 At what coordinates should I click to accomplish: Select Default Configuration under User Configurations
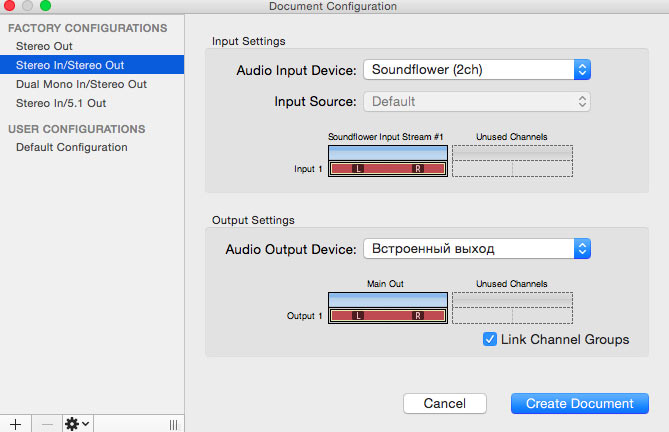(71, 147)
